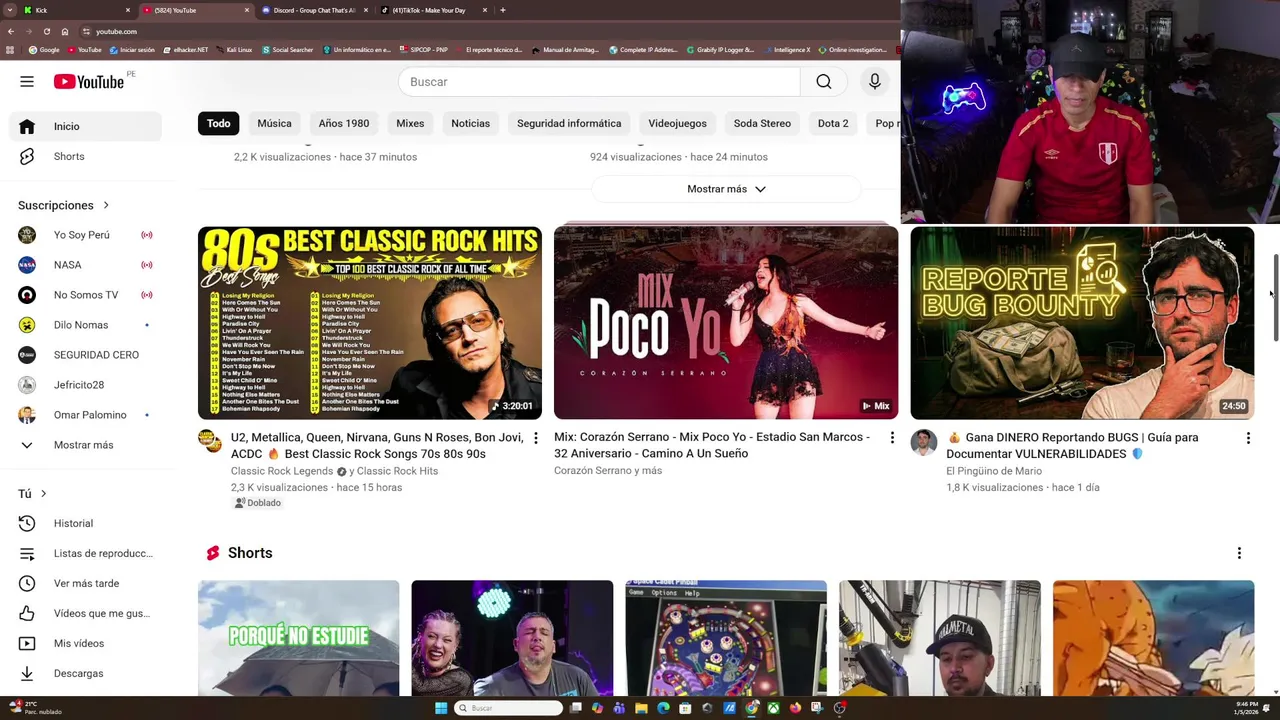Play the 80s Best Classic Rock thumbnail
Screen dimensions: 1280x720
point(370,322)
